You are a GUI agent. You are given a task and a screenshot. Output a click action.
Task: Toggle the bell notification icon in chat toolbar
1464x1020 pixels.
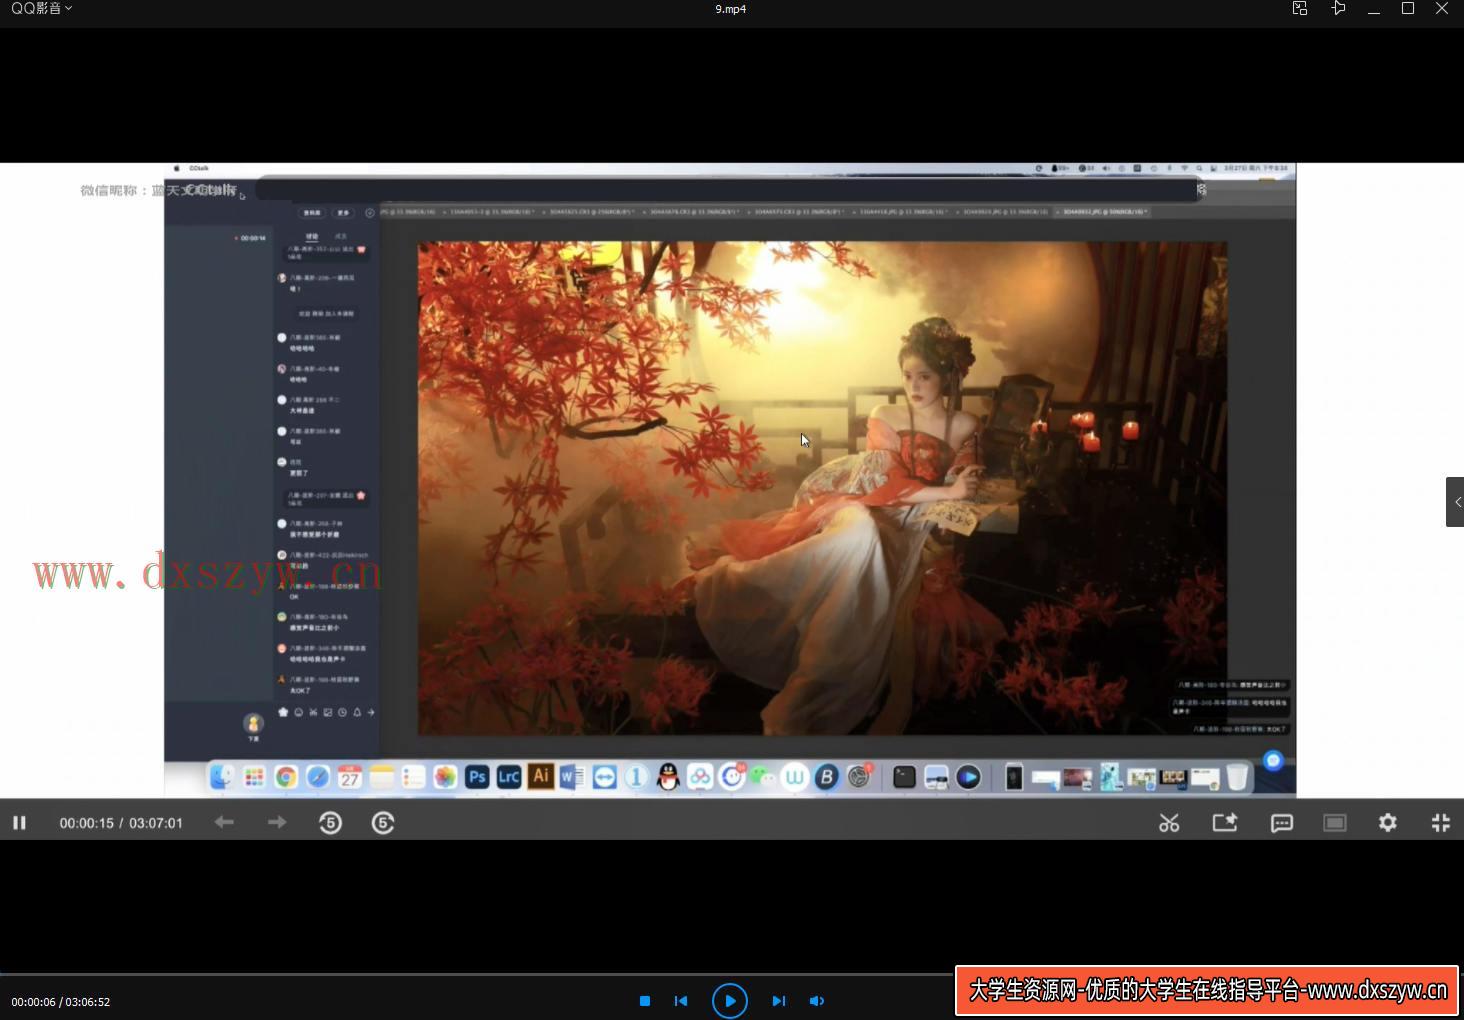pos(357,712)
